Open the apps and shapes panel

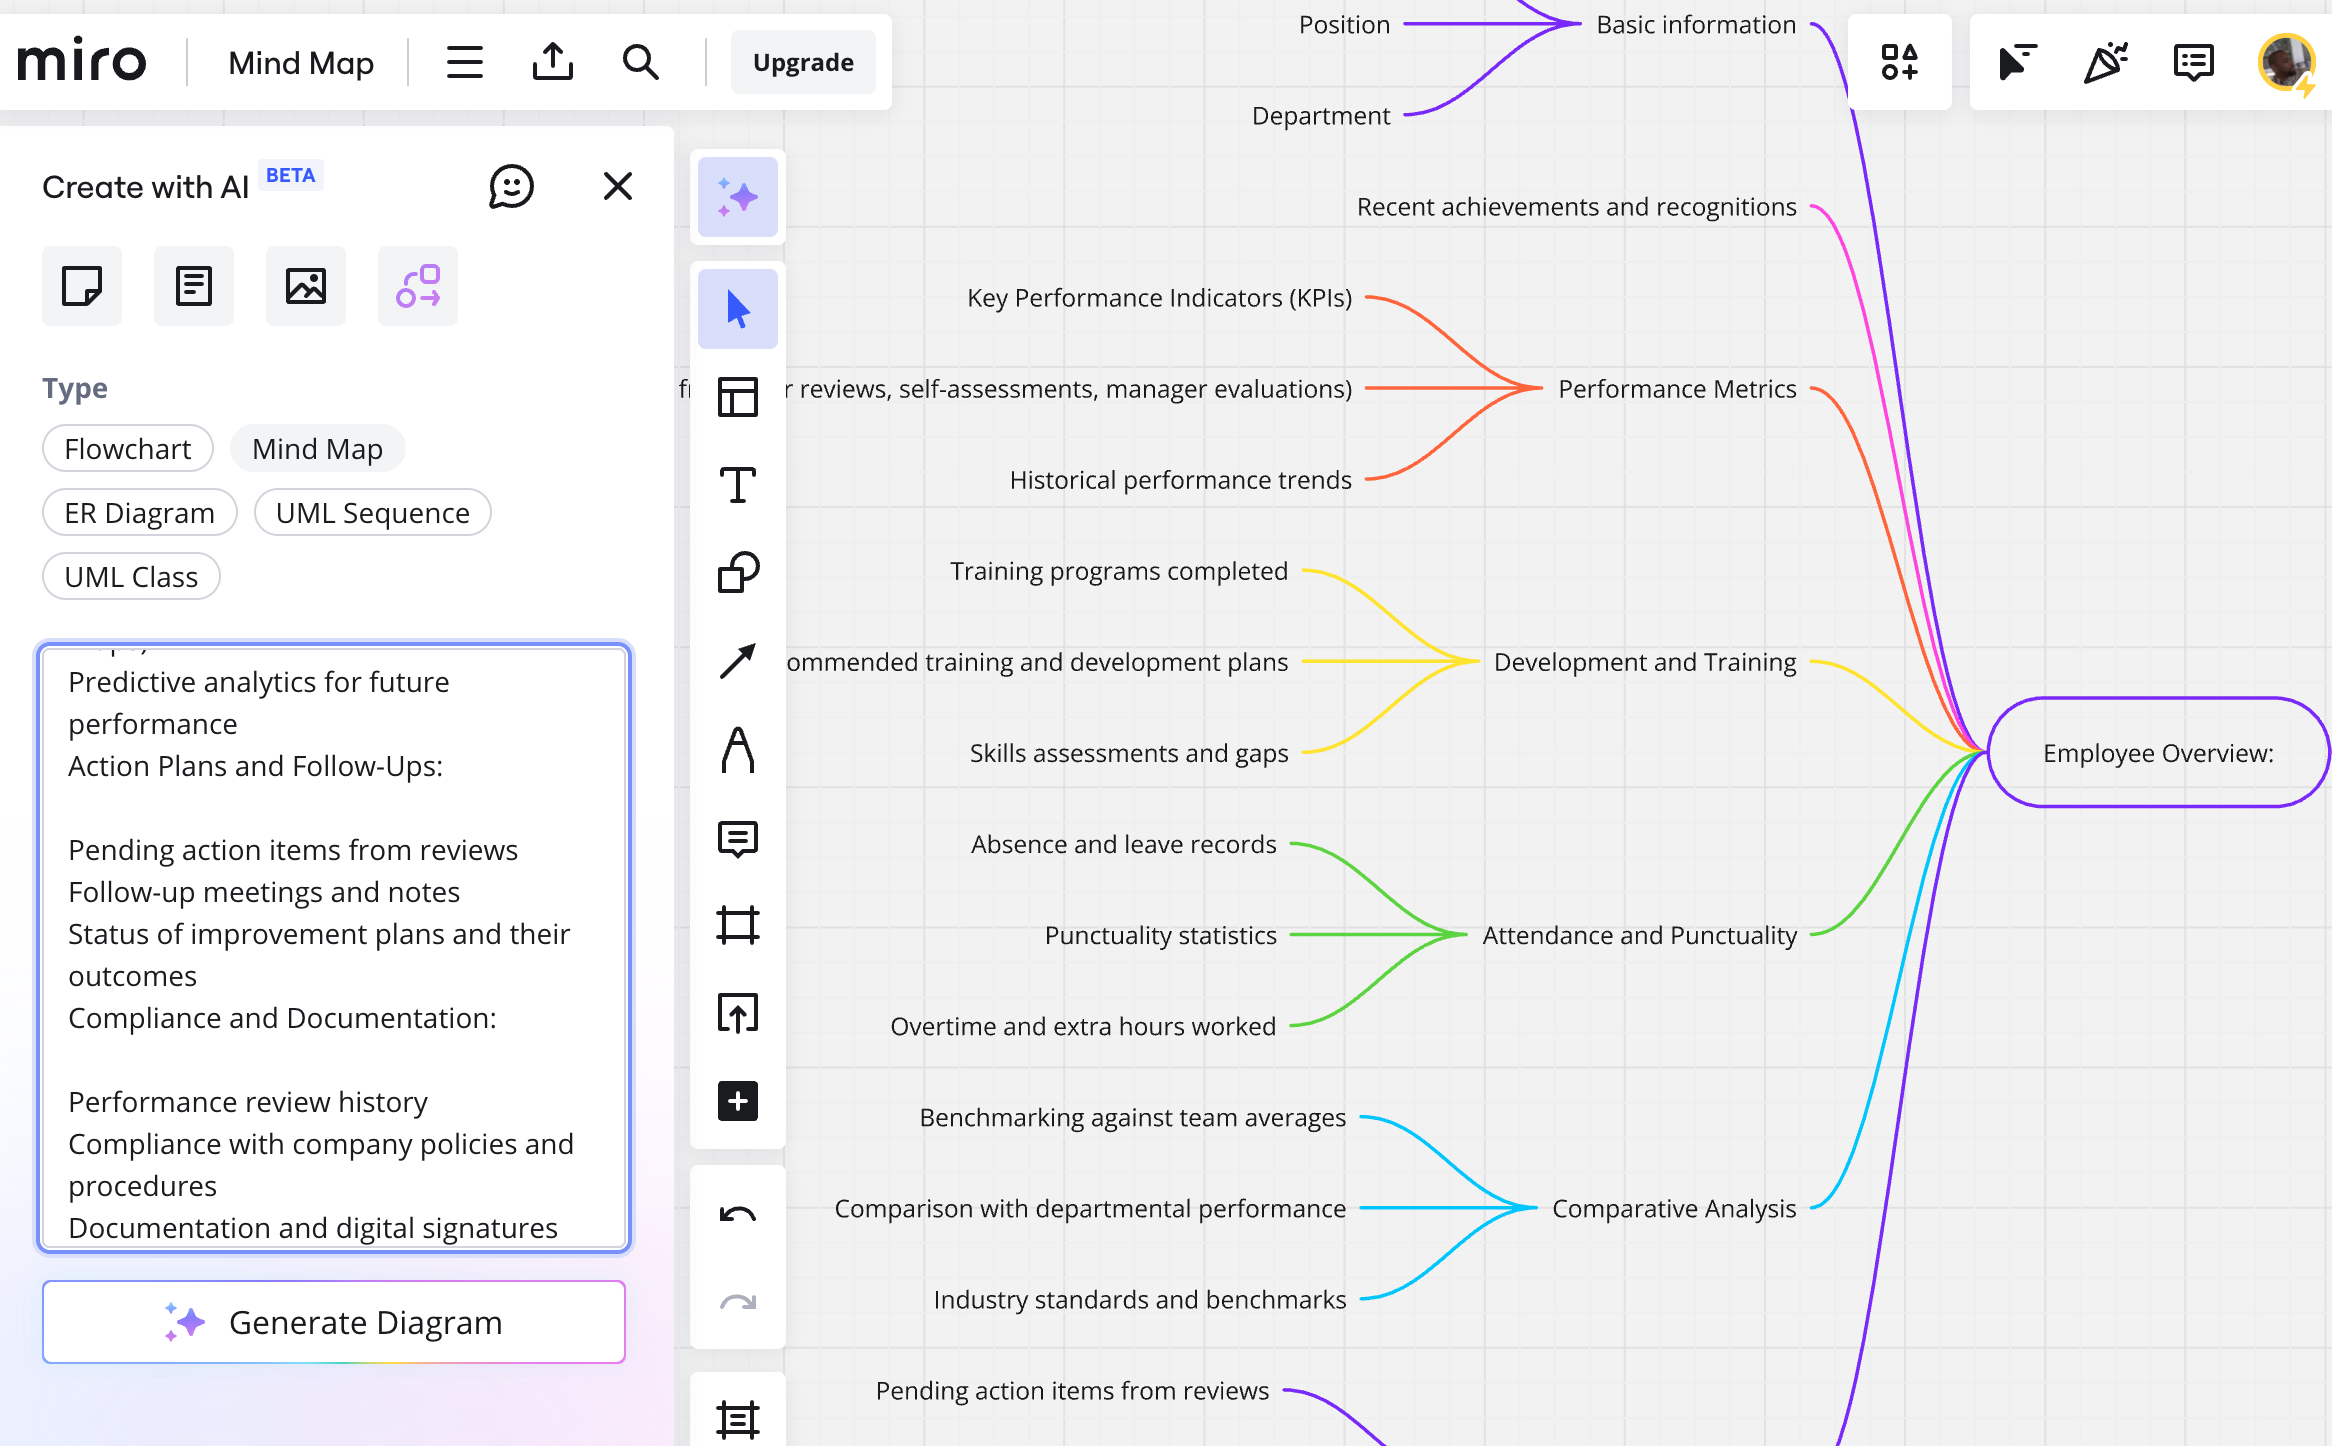[1899, 63]
